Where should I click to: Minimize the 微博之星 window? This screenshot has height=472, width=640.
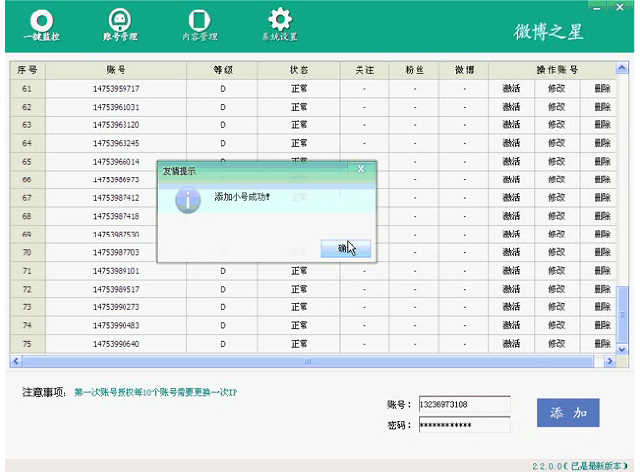coord(597,7)
